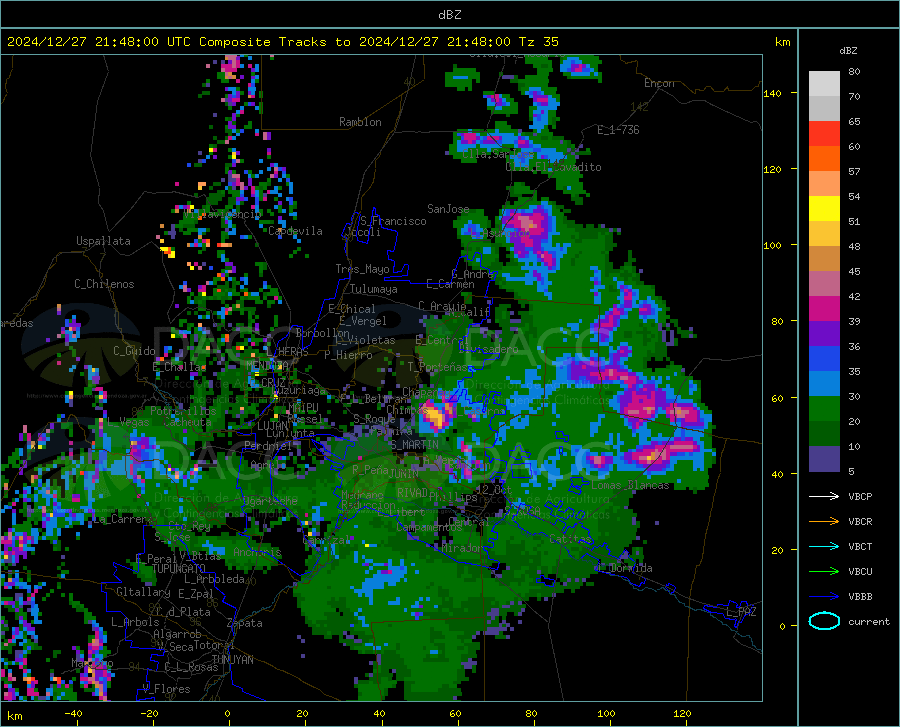The width and height of the screenshot is (900, 727).
Task: Click the 'Zapata' map label
Action: coord(245,623)
